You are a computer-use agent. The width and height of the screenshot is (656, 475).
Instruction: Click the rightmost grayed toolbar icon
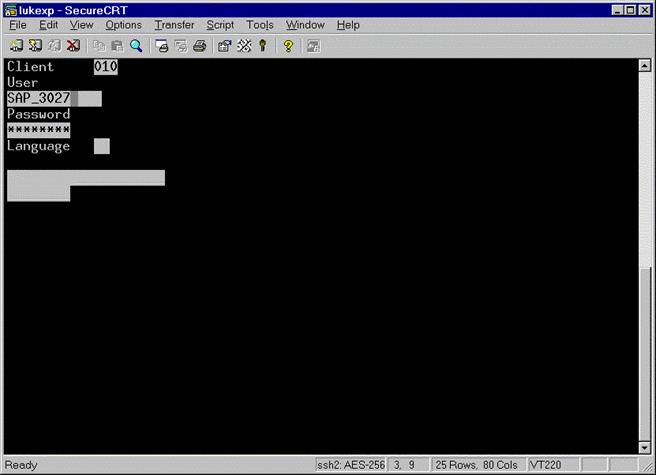pos(313,46)
